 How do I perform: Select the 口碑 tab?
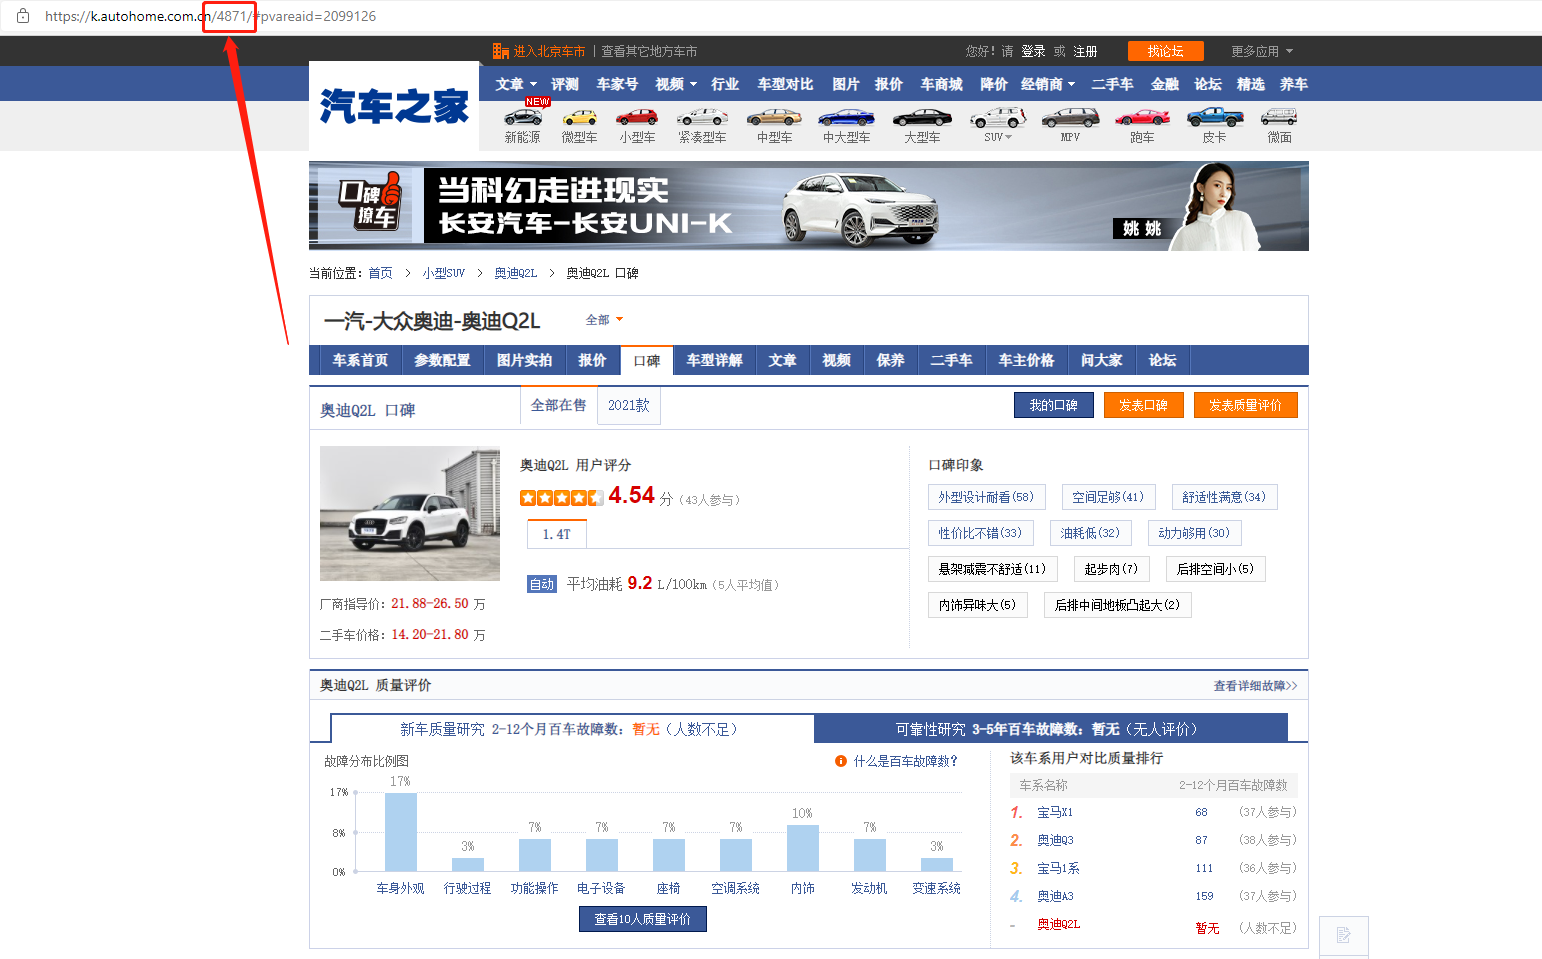(x=647, y=361)
